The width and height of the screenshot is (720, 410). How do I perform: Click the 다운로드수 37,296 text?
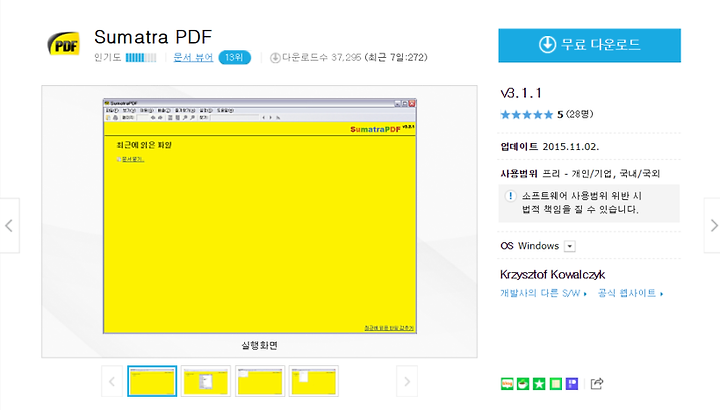tap(321, 57)
